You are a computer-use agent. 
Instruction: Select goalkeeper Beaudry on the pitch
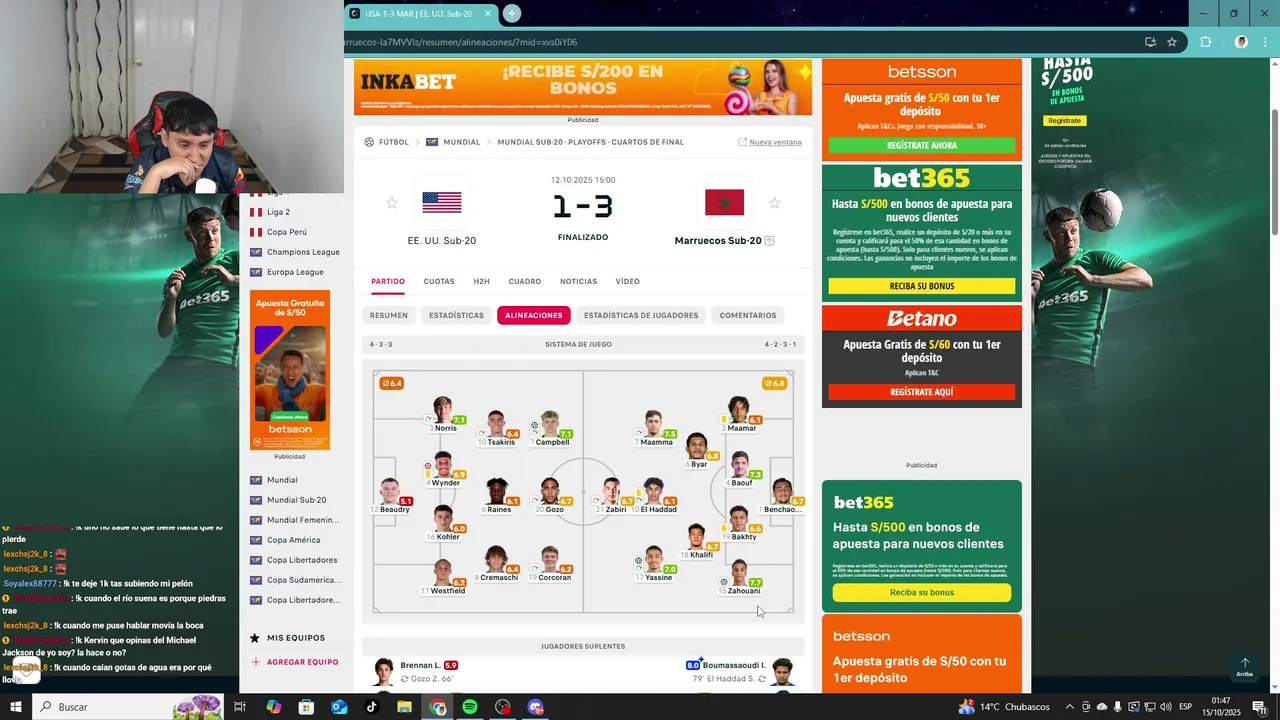click(x=390, y=496)
